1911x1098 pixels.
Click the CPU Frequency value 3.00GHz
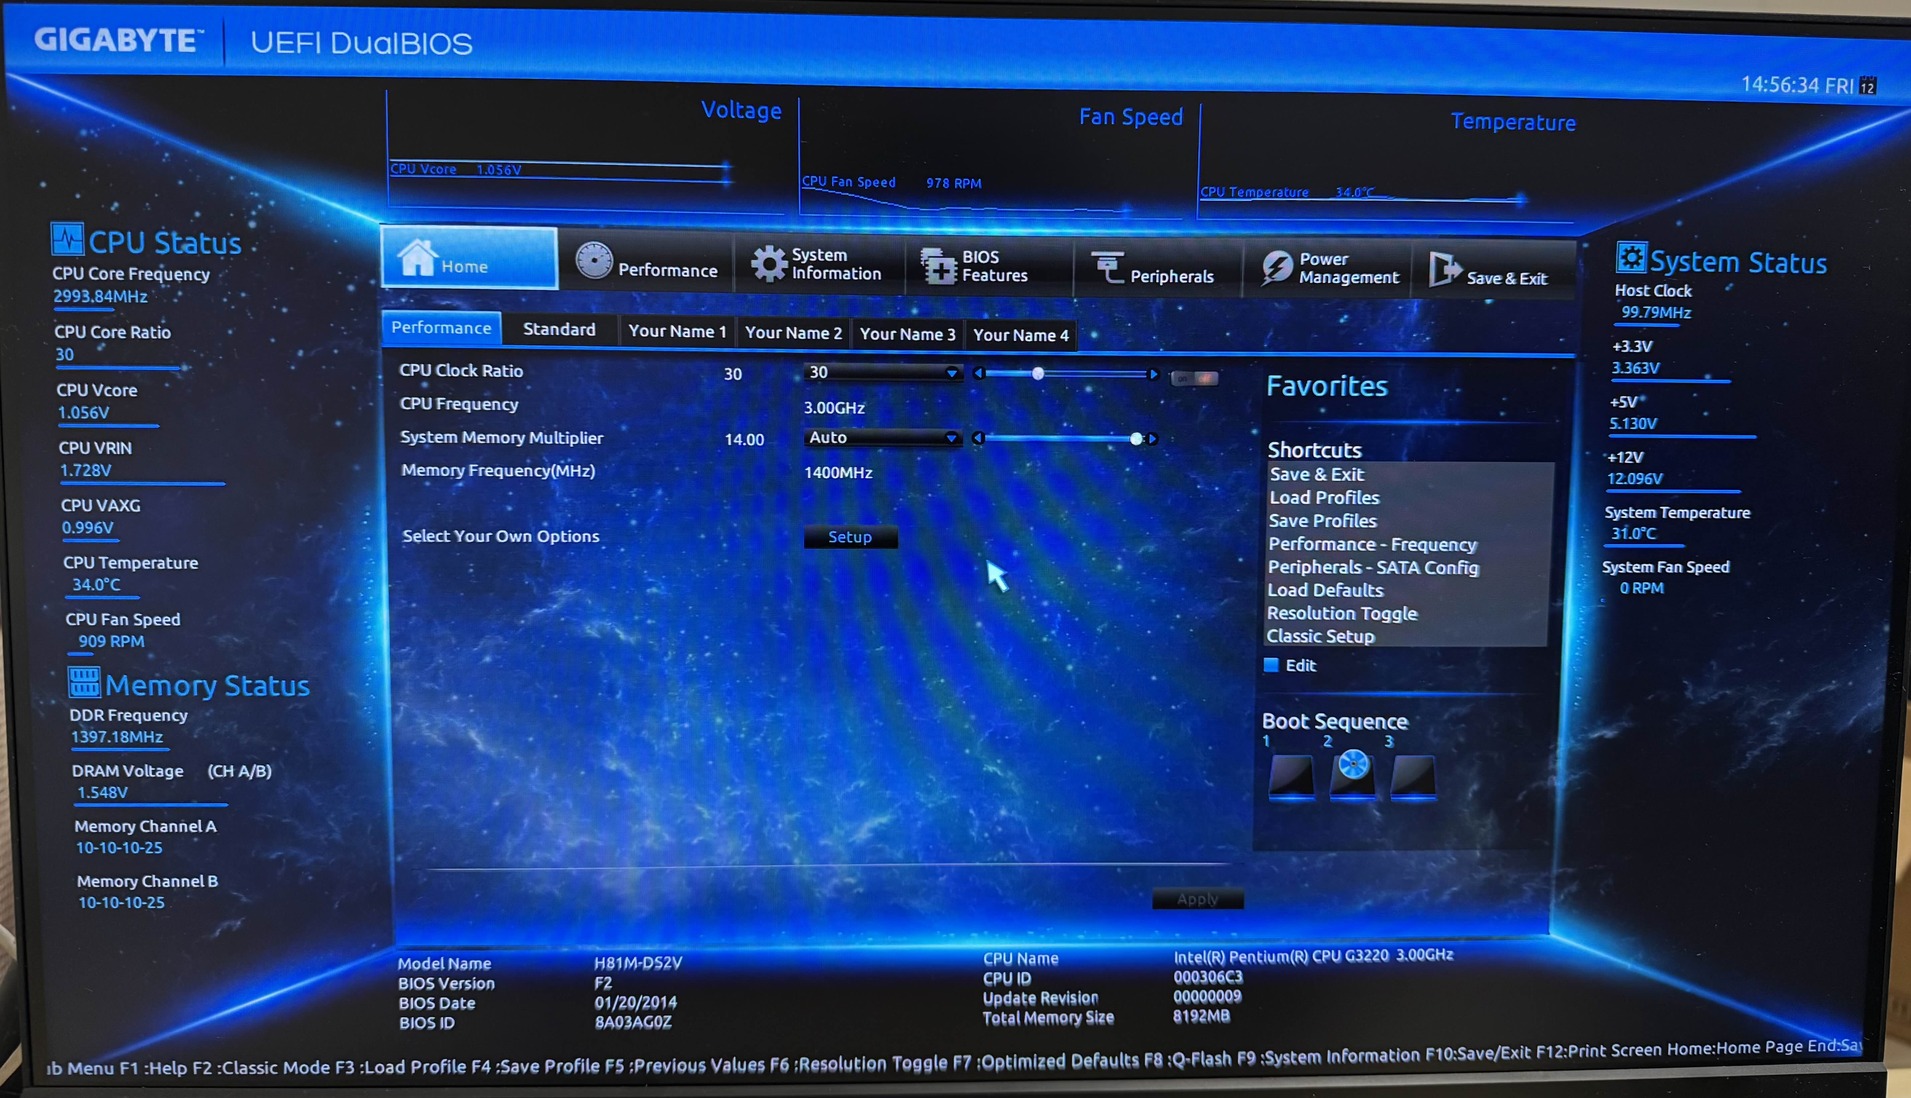(835, 408)
